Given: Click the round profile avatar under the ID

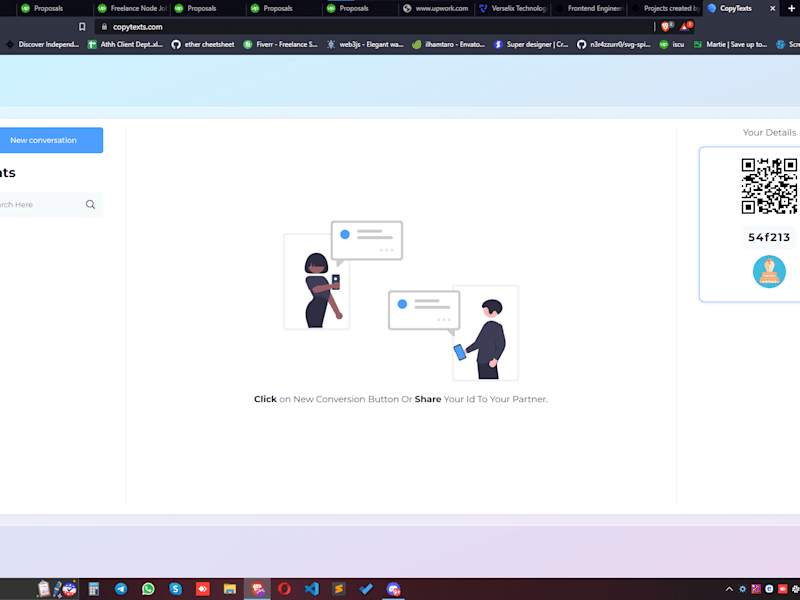Looking at the screenshot, I should tap(769, 272).
